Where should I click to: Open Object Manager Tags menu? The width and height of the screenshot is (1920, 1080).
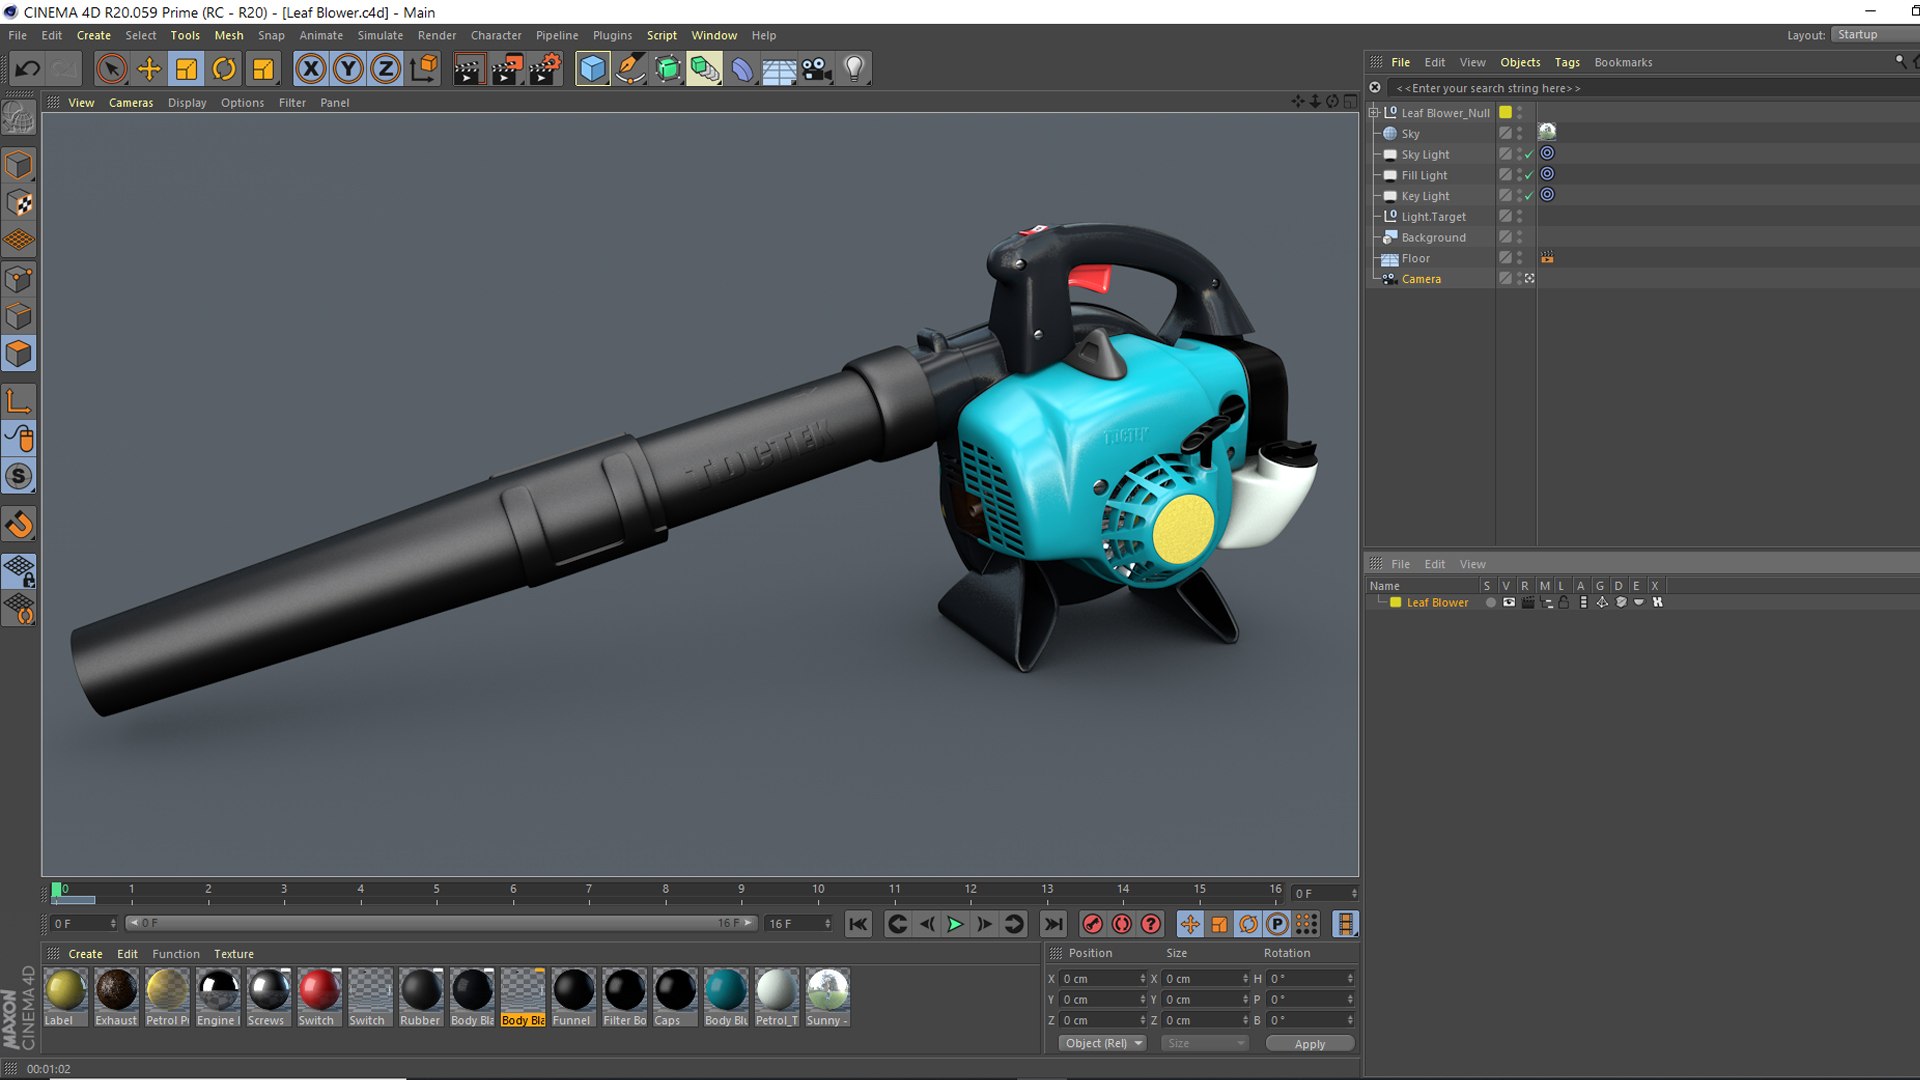click(x=1567, y=62)
